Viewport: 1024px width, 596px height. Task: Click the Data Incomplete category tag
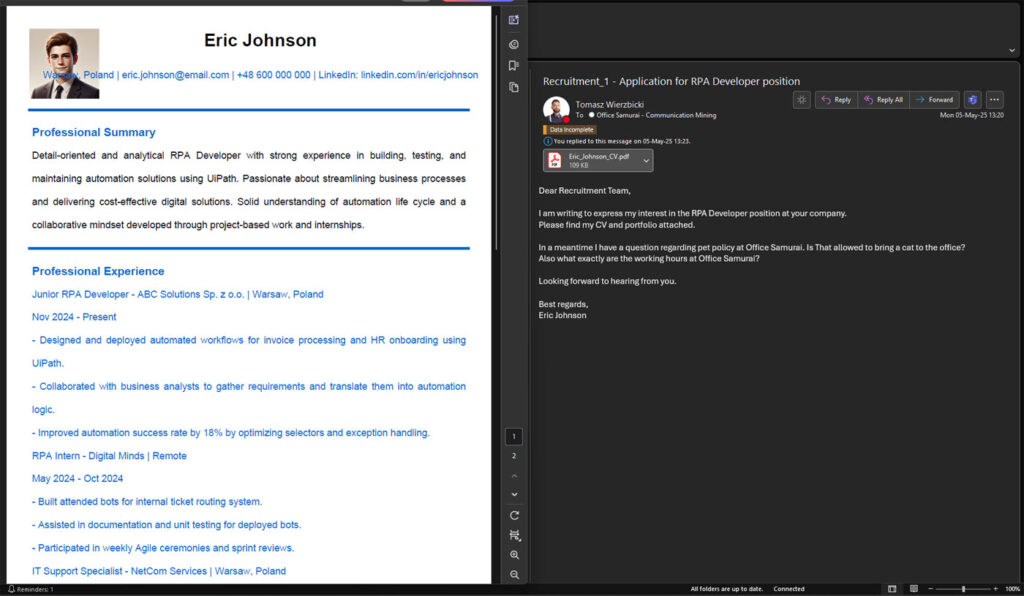pos(569,130)
